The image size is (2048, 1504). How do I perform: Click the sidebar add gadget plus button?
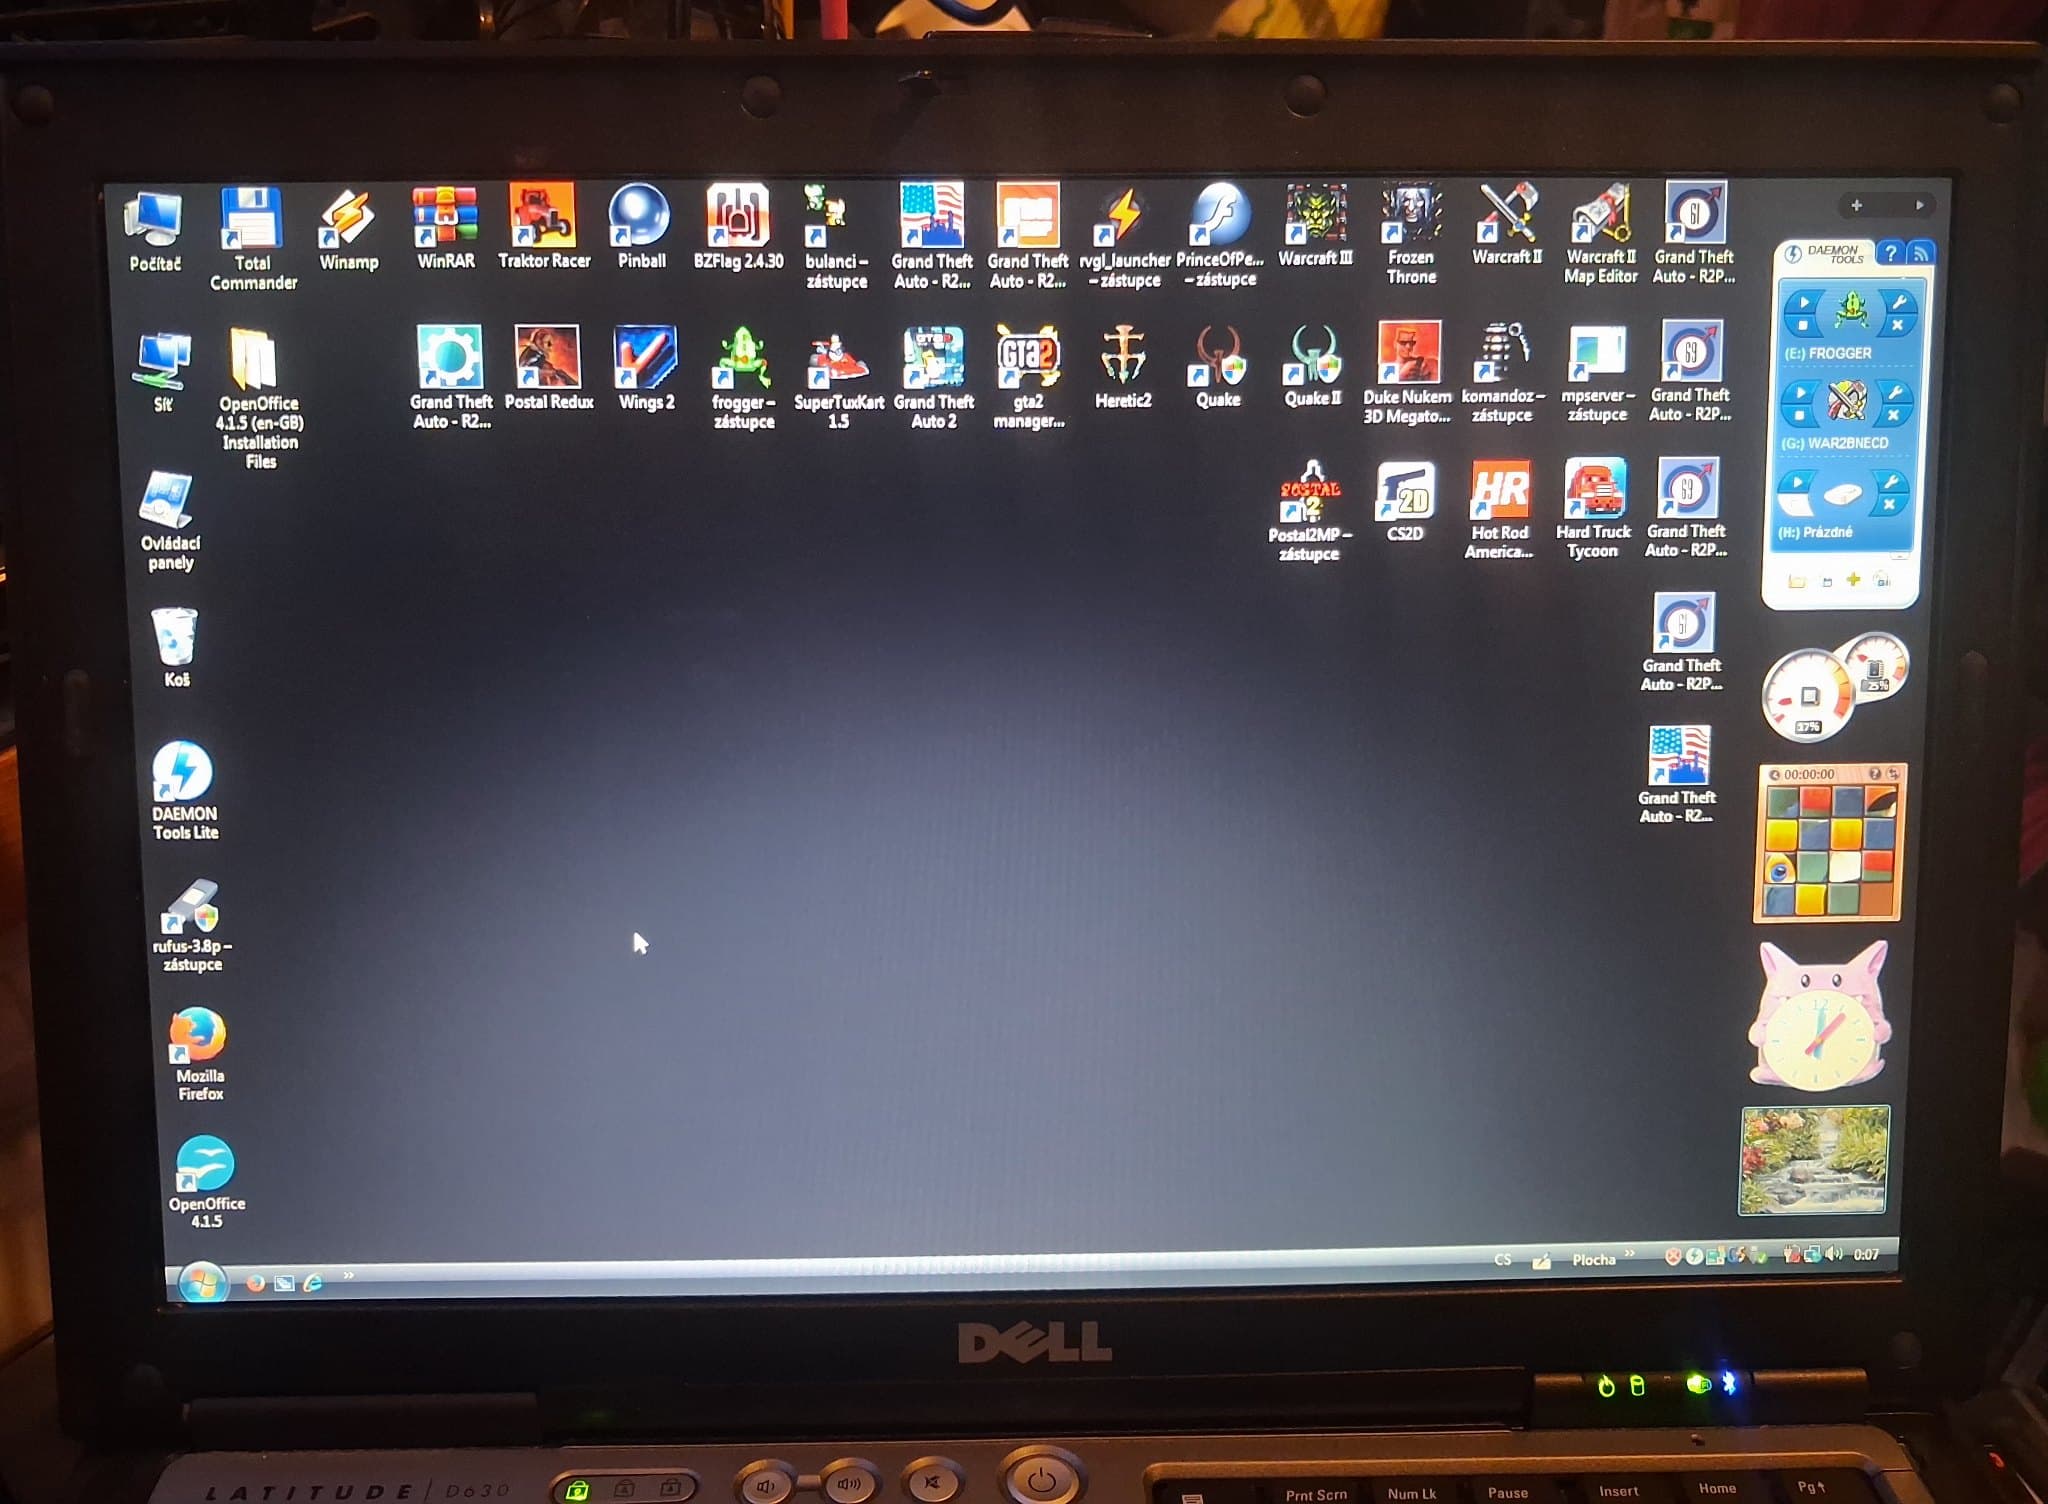click(1856, 205)
